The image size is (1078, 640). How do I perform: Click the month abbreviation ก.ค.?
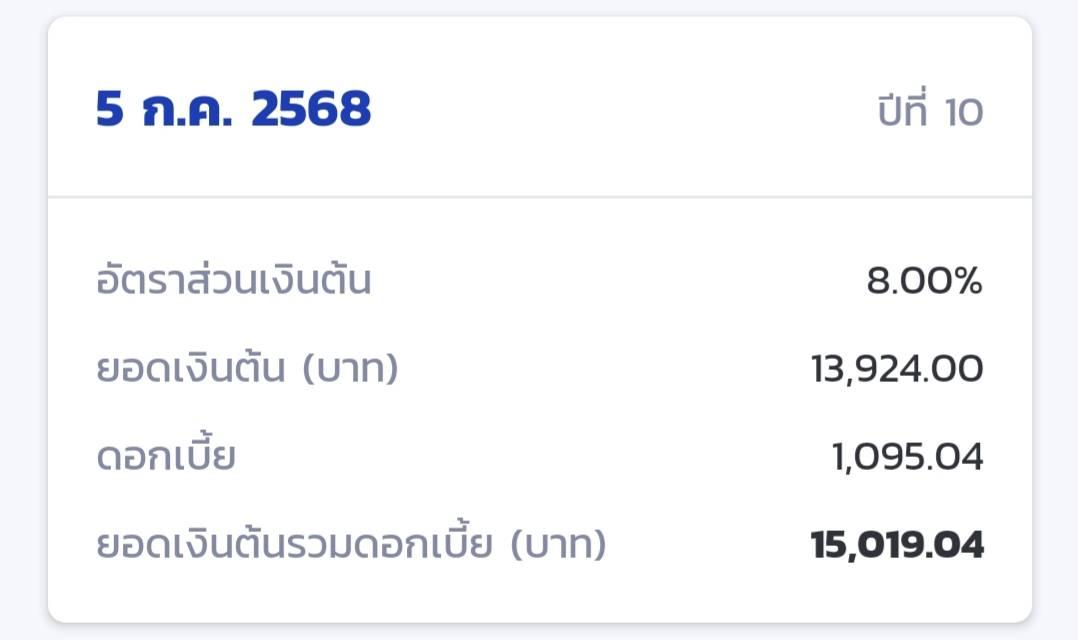coord(187,110)
